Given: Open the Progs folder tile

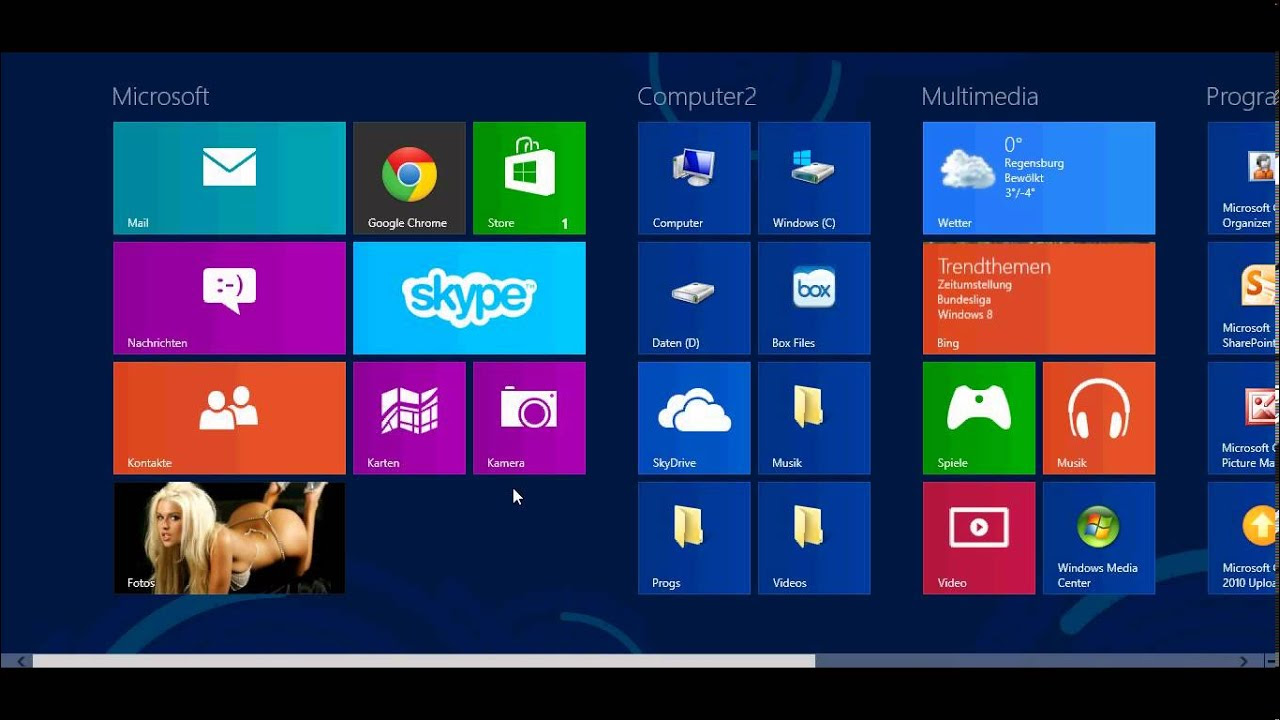Looking at the screenshot, I should 694,538.
